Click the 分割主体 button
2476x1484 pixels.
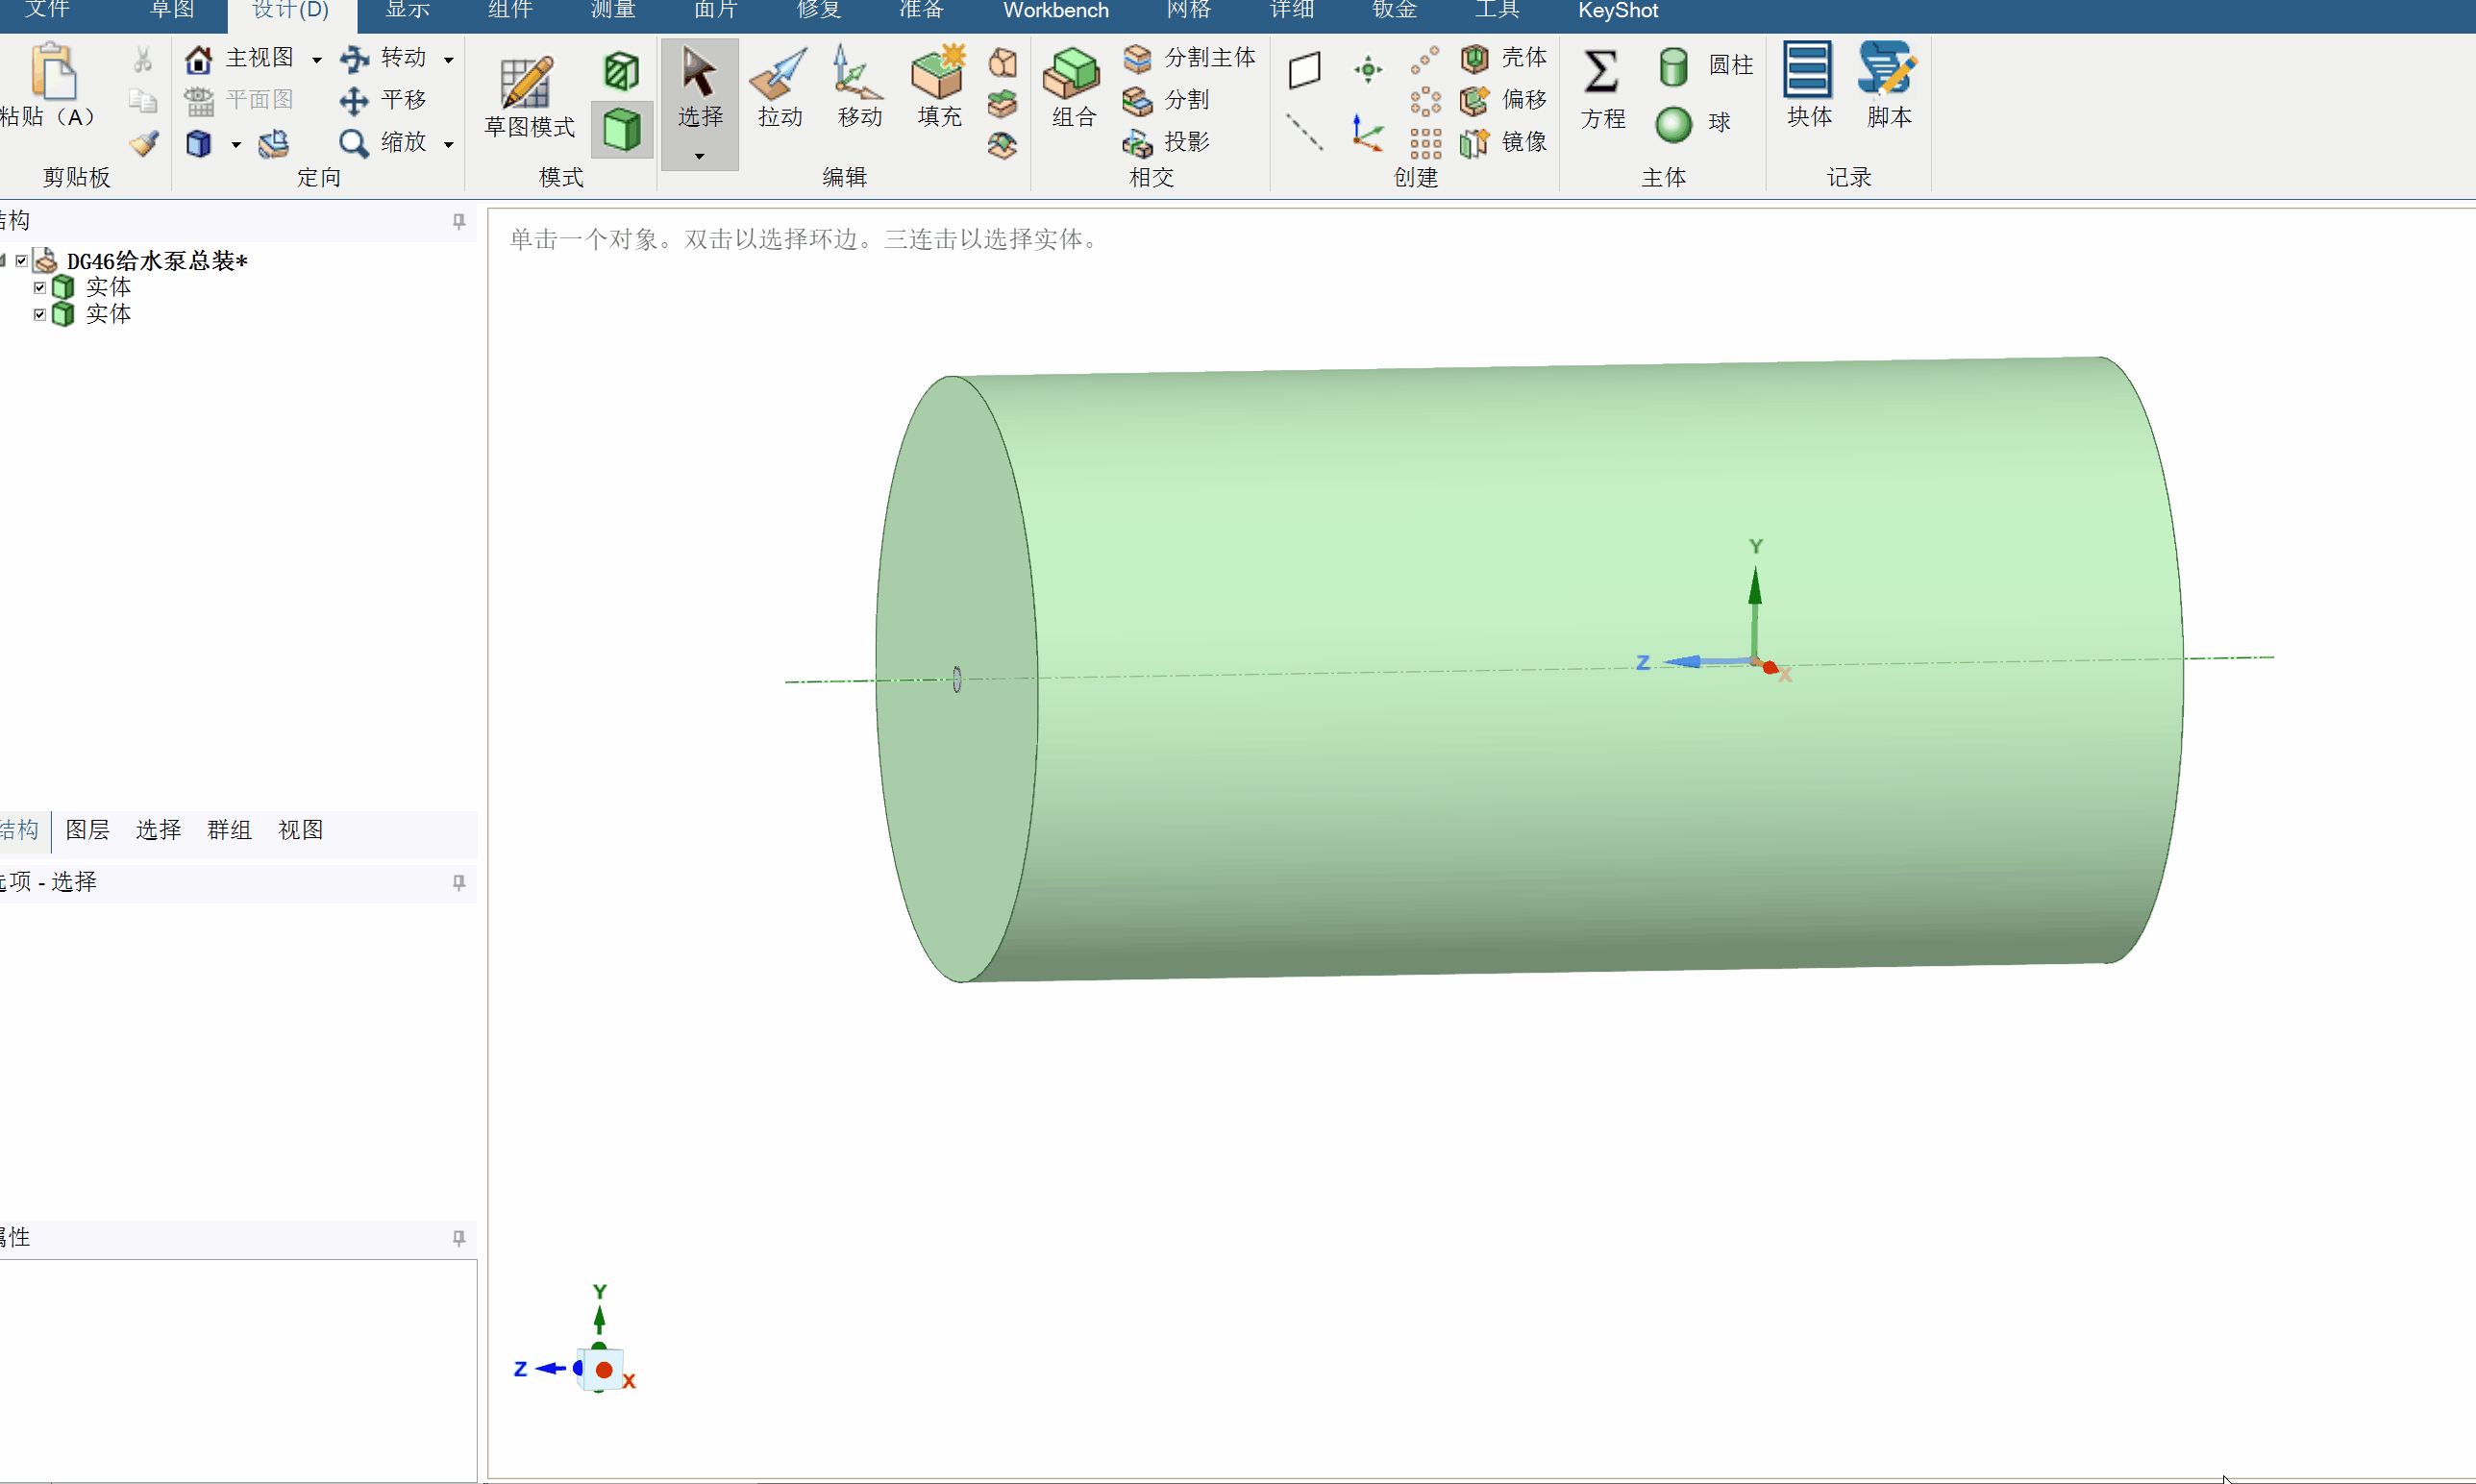point(1189,58)
